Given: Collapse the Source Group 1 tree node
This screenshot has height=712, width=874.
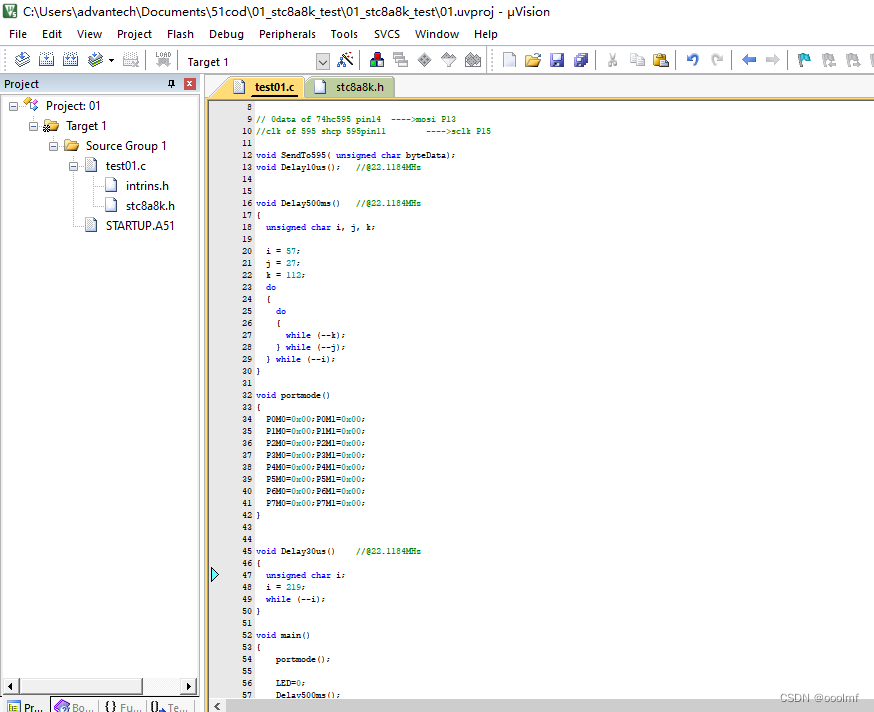Looking at the screenshot, I should click(x=53, y=145).
